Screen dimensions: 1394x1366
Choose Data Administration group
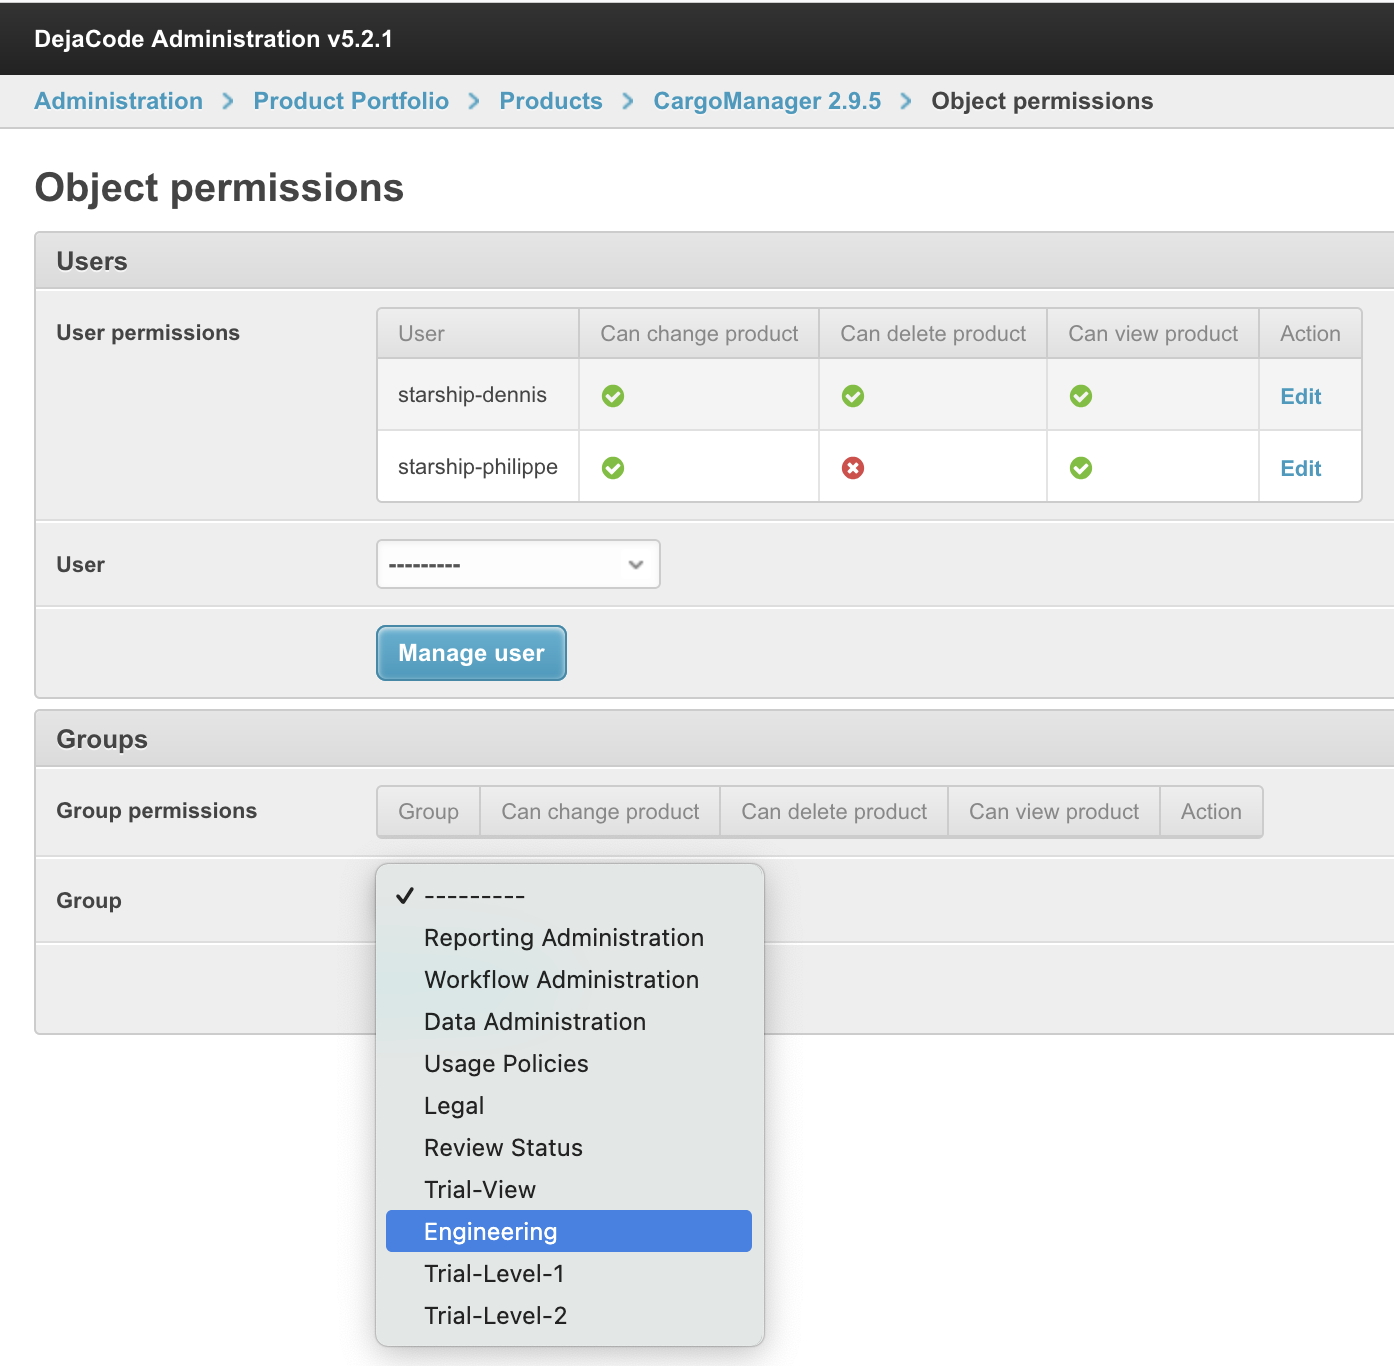569,1022
